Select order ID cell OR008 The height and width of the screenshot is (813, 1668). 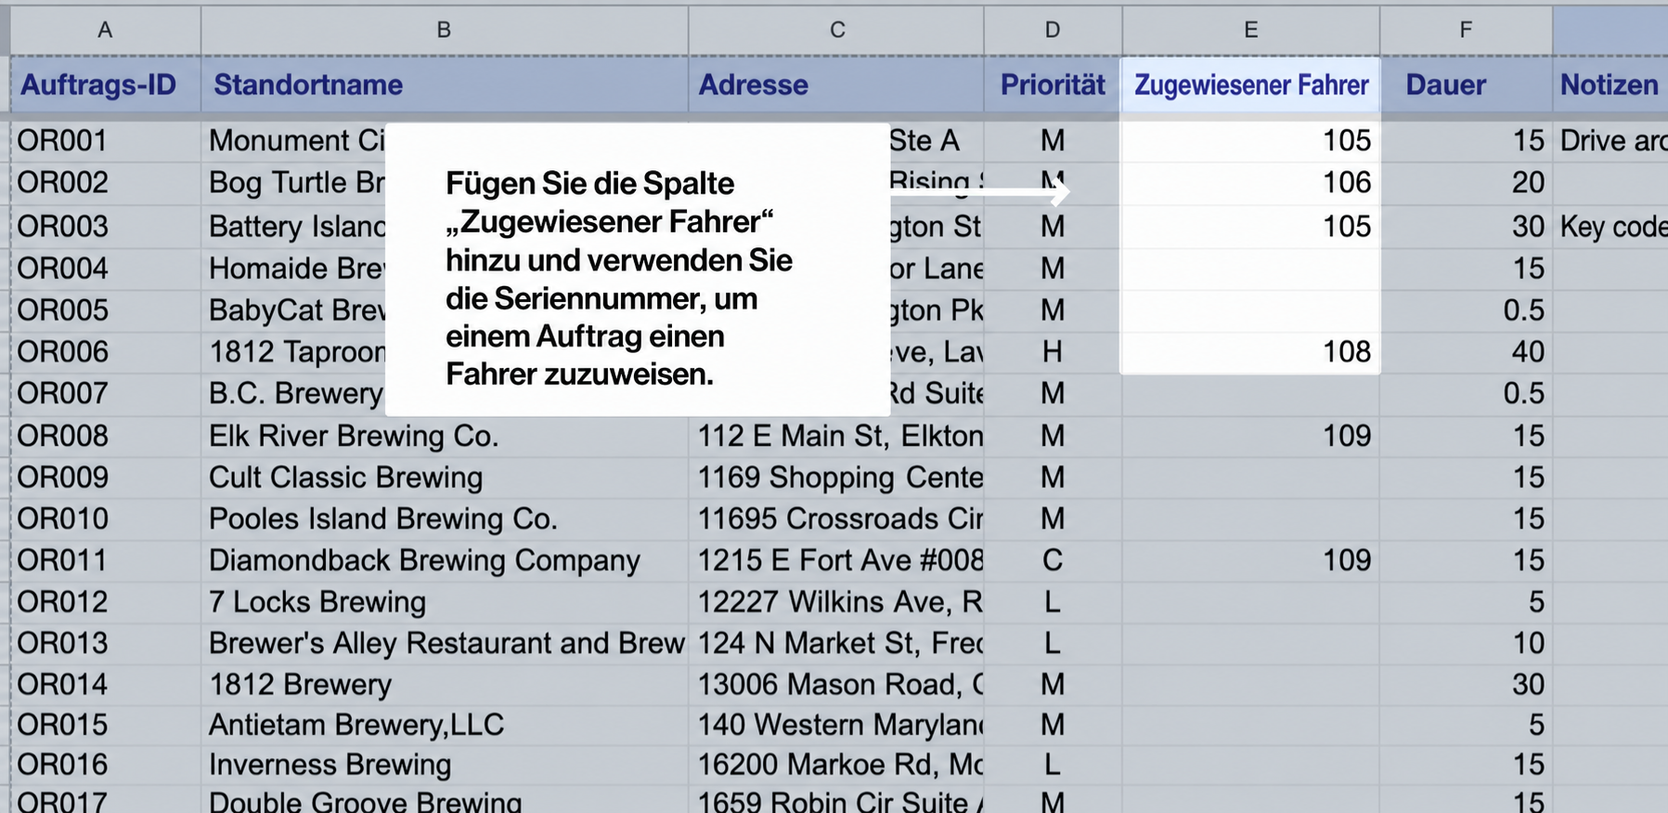(x=105, y=436)
